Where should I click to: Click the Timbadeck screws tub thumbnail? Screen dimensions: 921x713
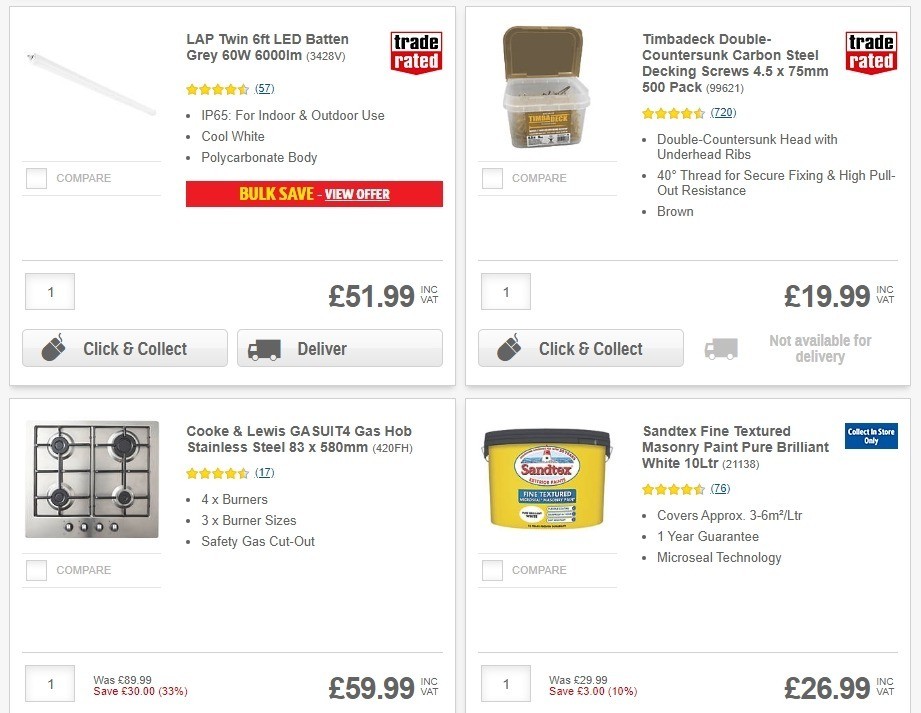click(546, 85)
